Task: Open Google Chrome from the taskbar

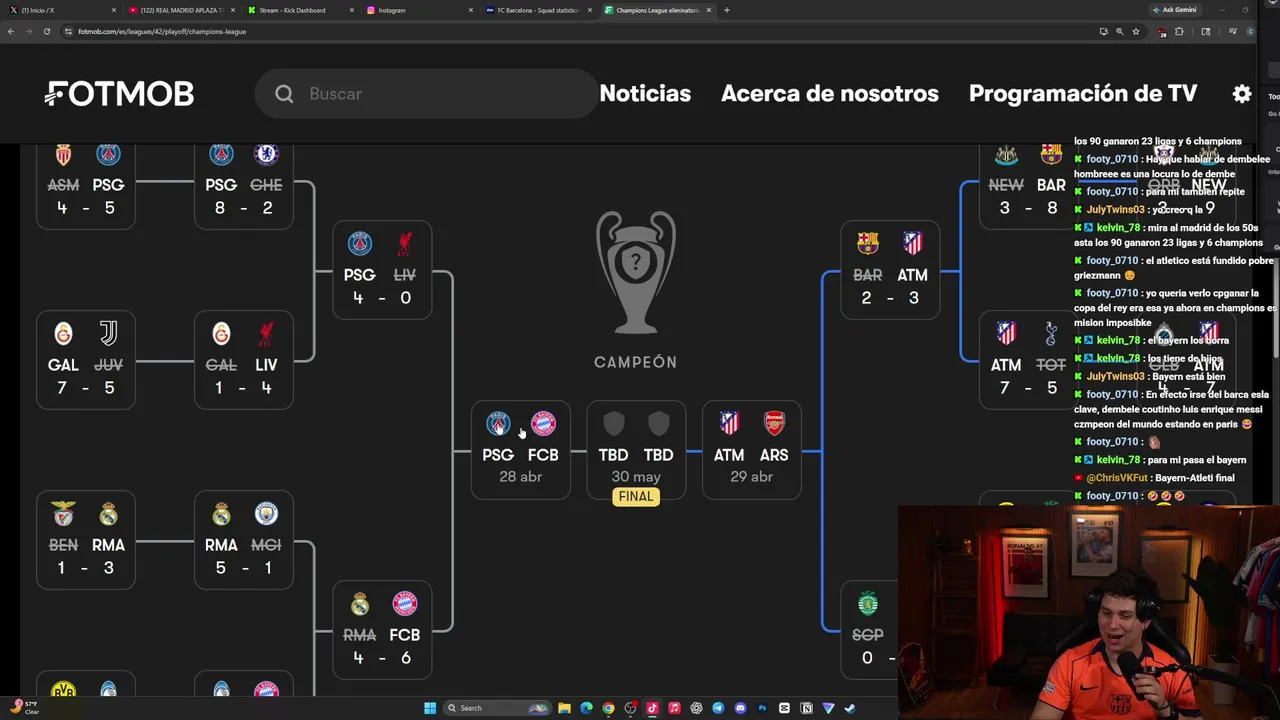Action: point(608,708)
